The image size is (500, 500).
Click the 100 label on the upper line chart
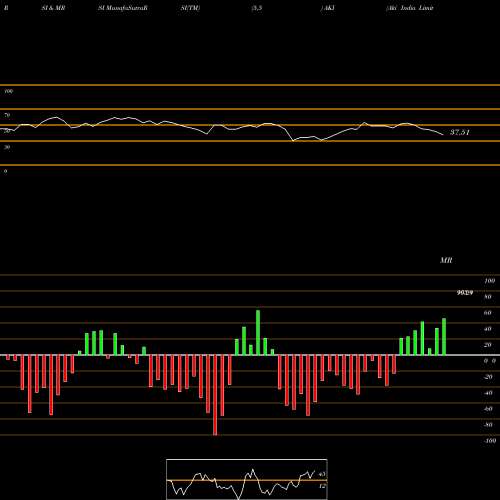(8, 91)
